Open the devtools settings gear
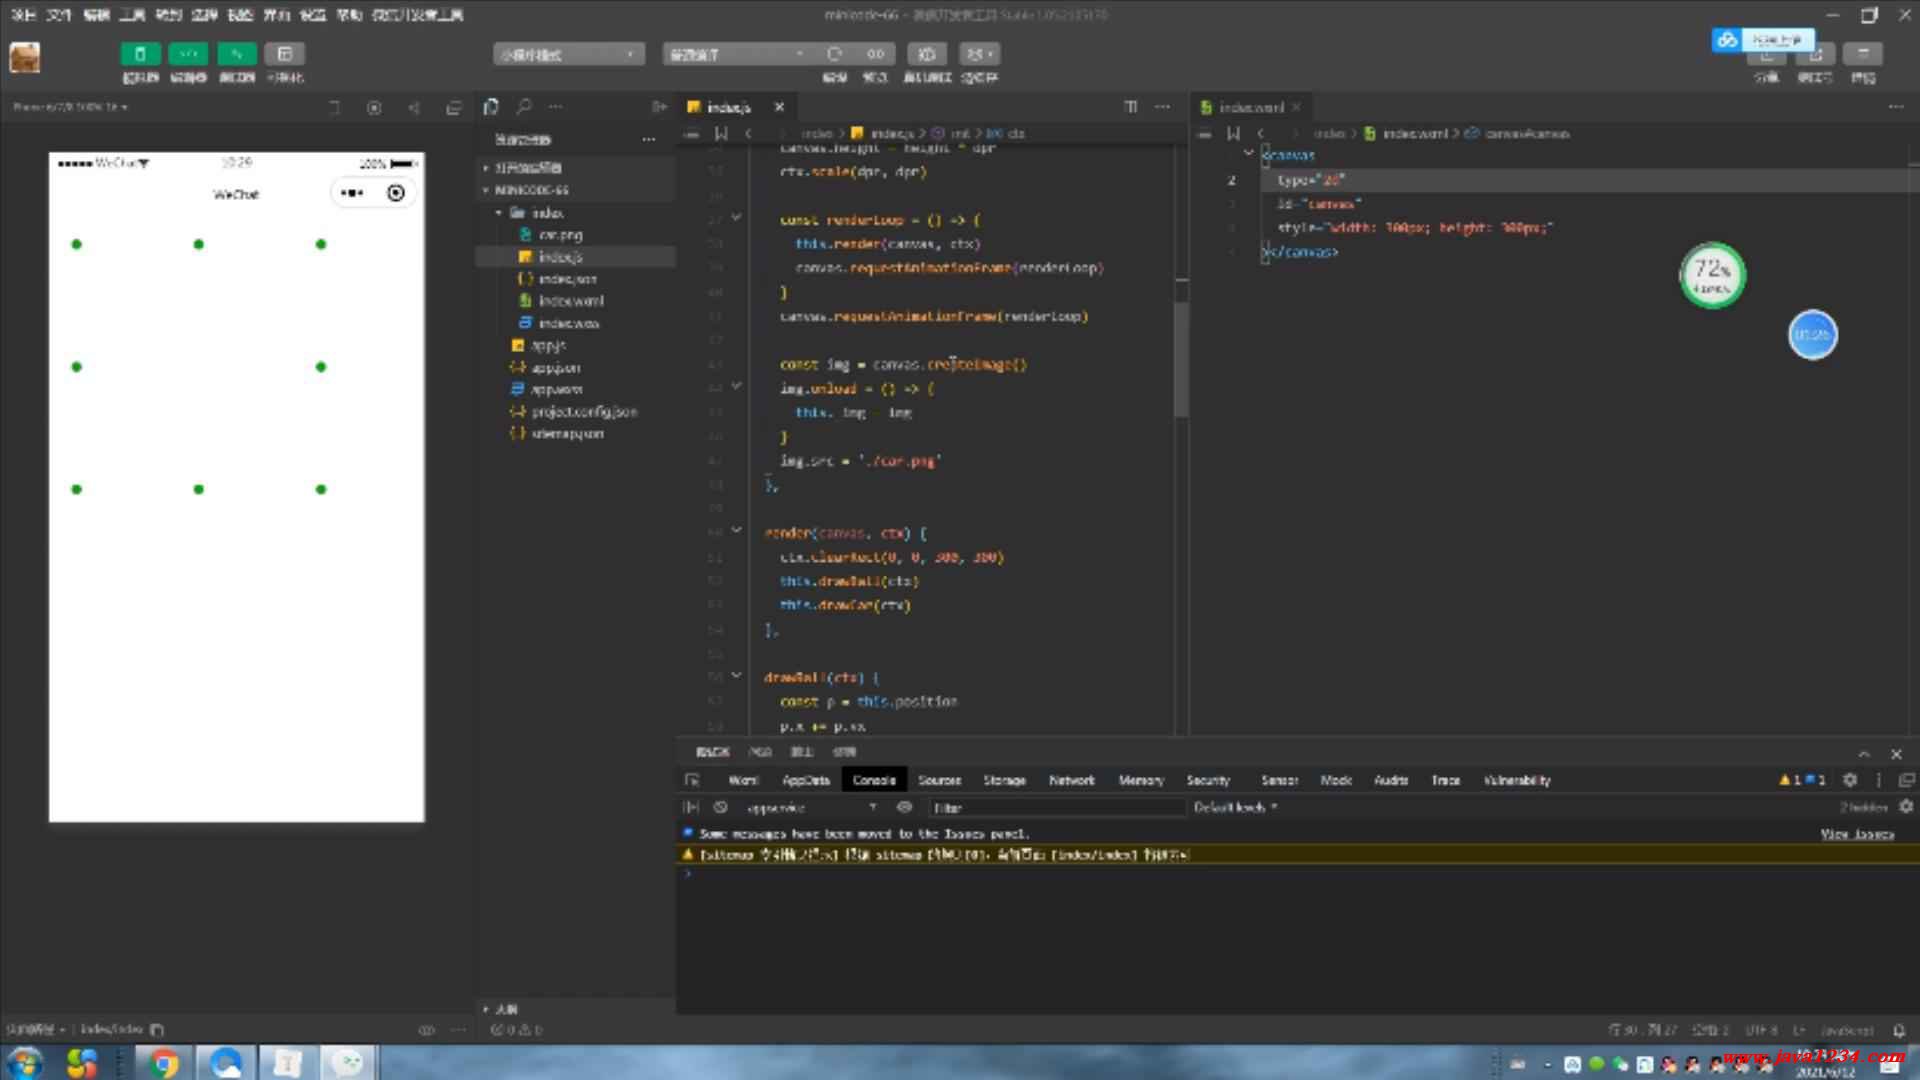The height and width of the screenshot is (1080, 1920). 1850,780
